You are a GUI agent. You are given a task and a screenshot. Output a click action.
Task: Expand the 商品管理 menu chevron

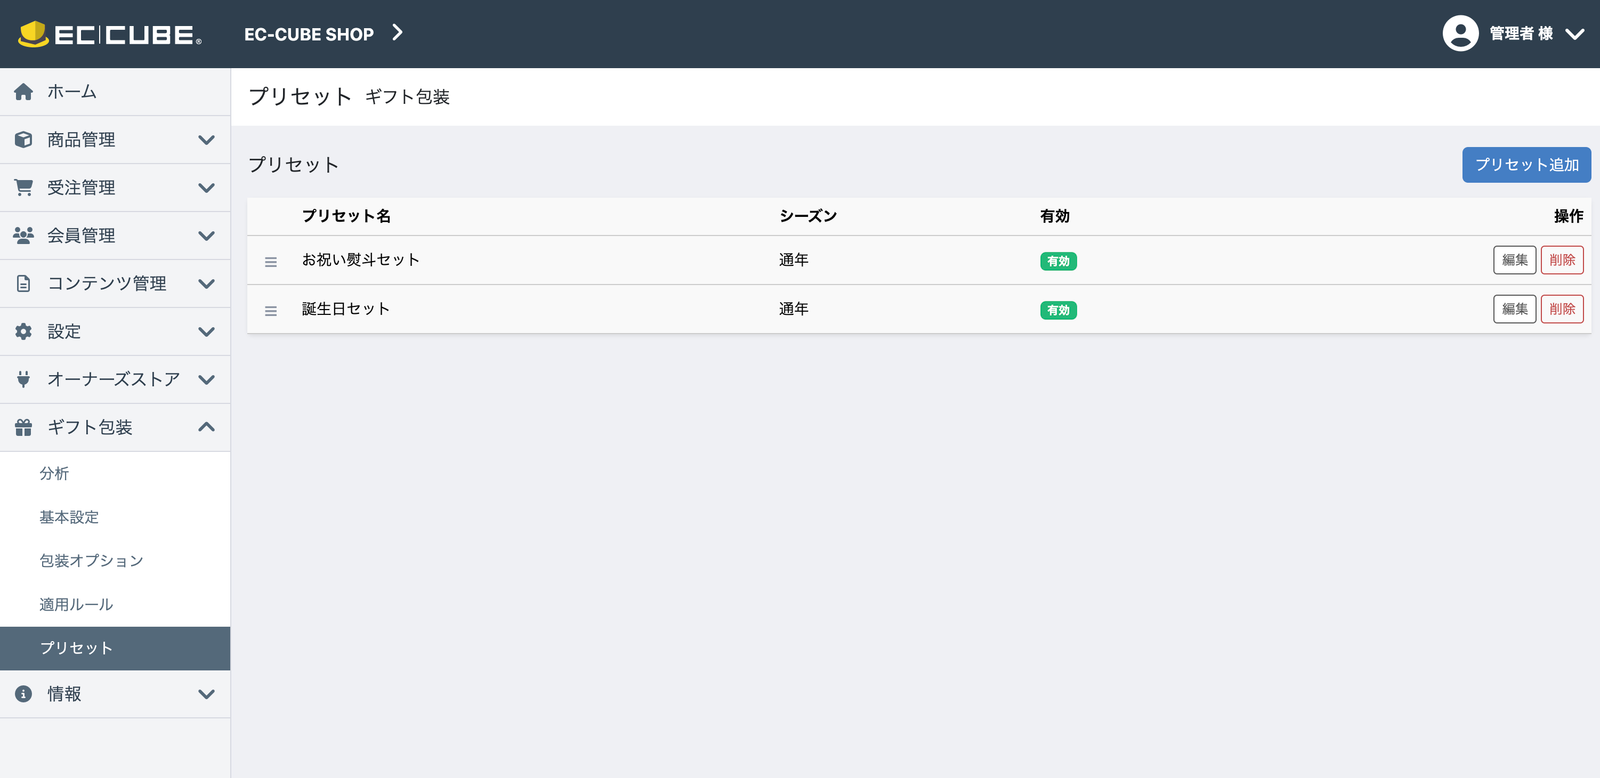[206, 140]
